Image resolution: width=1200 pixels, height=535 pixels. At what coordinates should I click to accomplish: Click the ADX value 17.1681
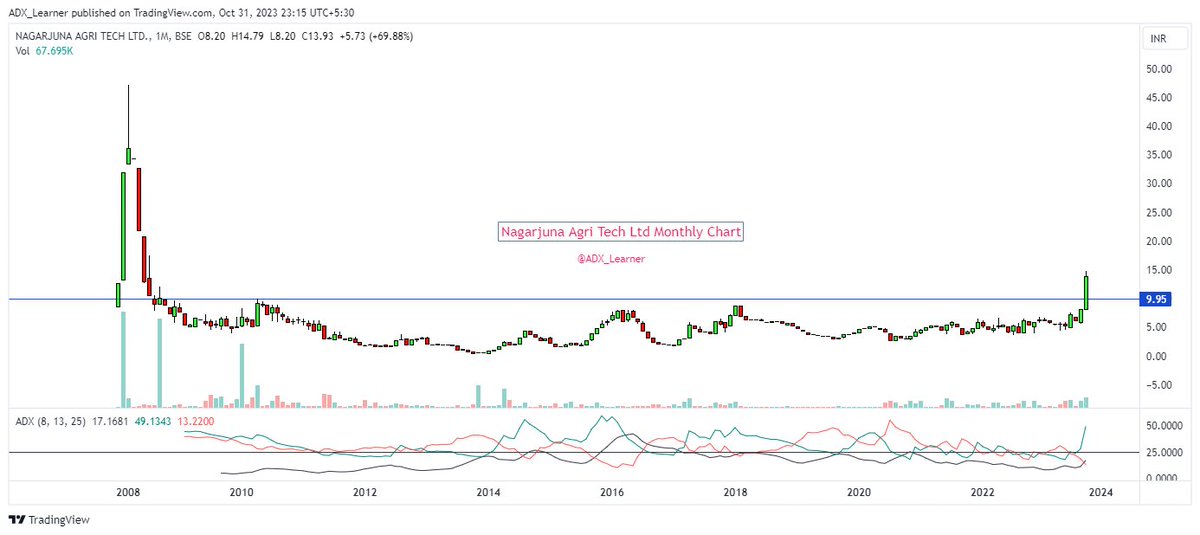point(112,422)
